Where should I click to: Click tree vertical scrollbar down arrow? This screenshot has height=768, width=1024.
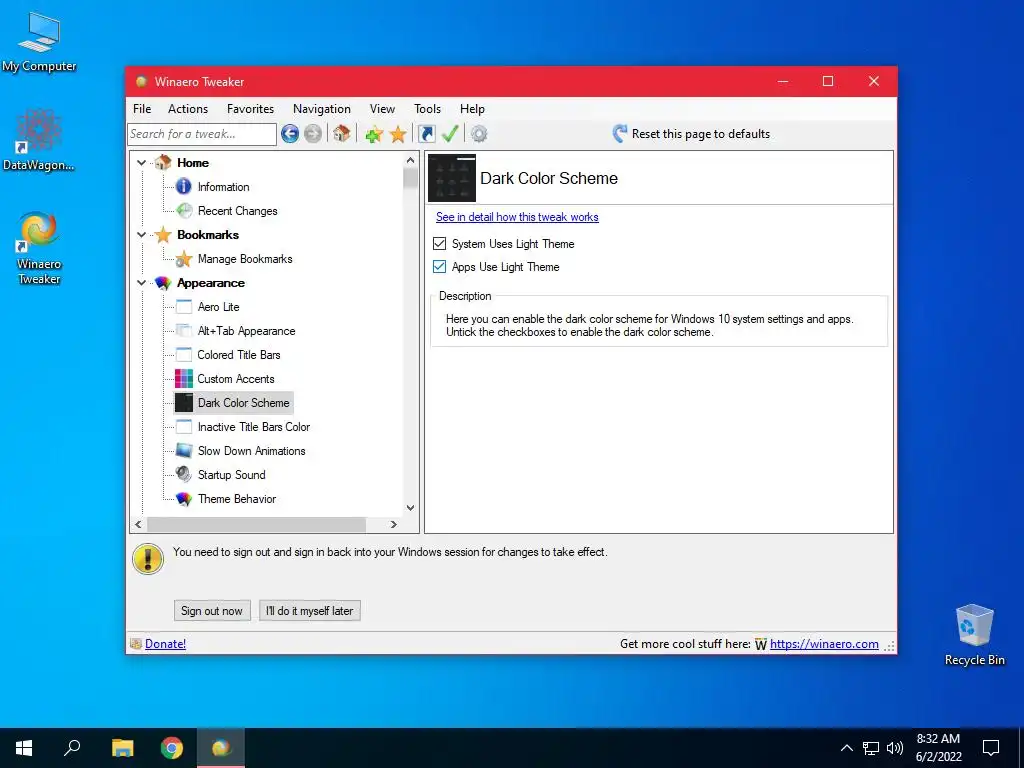(410, 507)
